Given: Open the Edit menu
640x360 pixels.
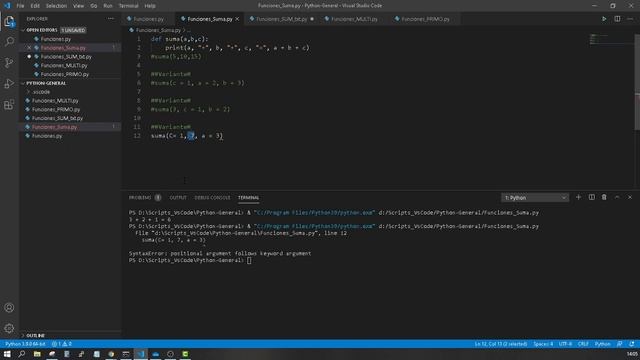Looking at the screenshot, I should pyautogui.click(x=35, y=6).
